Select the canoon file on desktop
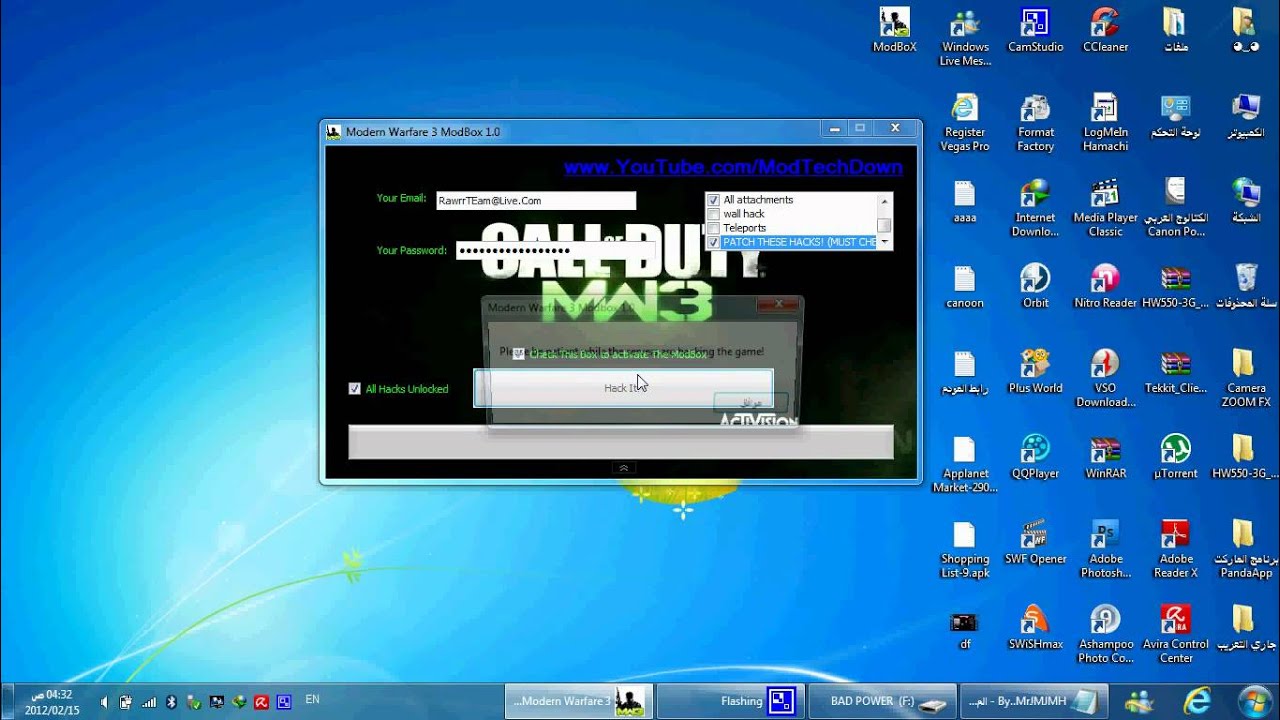Image resolution: width=1280 pixels, height=720 pixels. [965, 286]
